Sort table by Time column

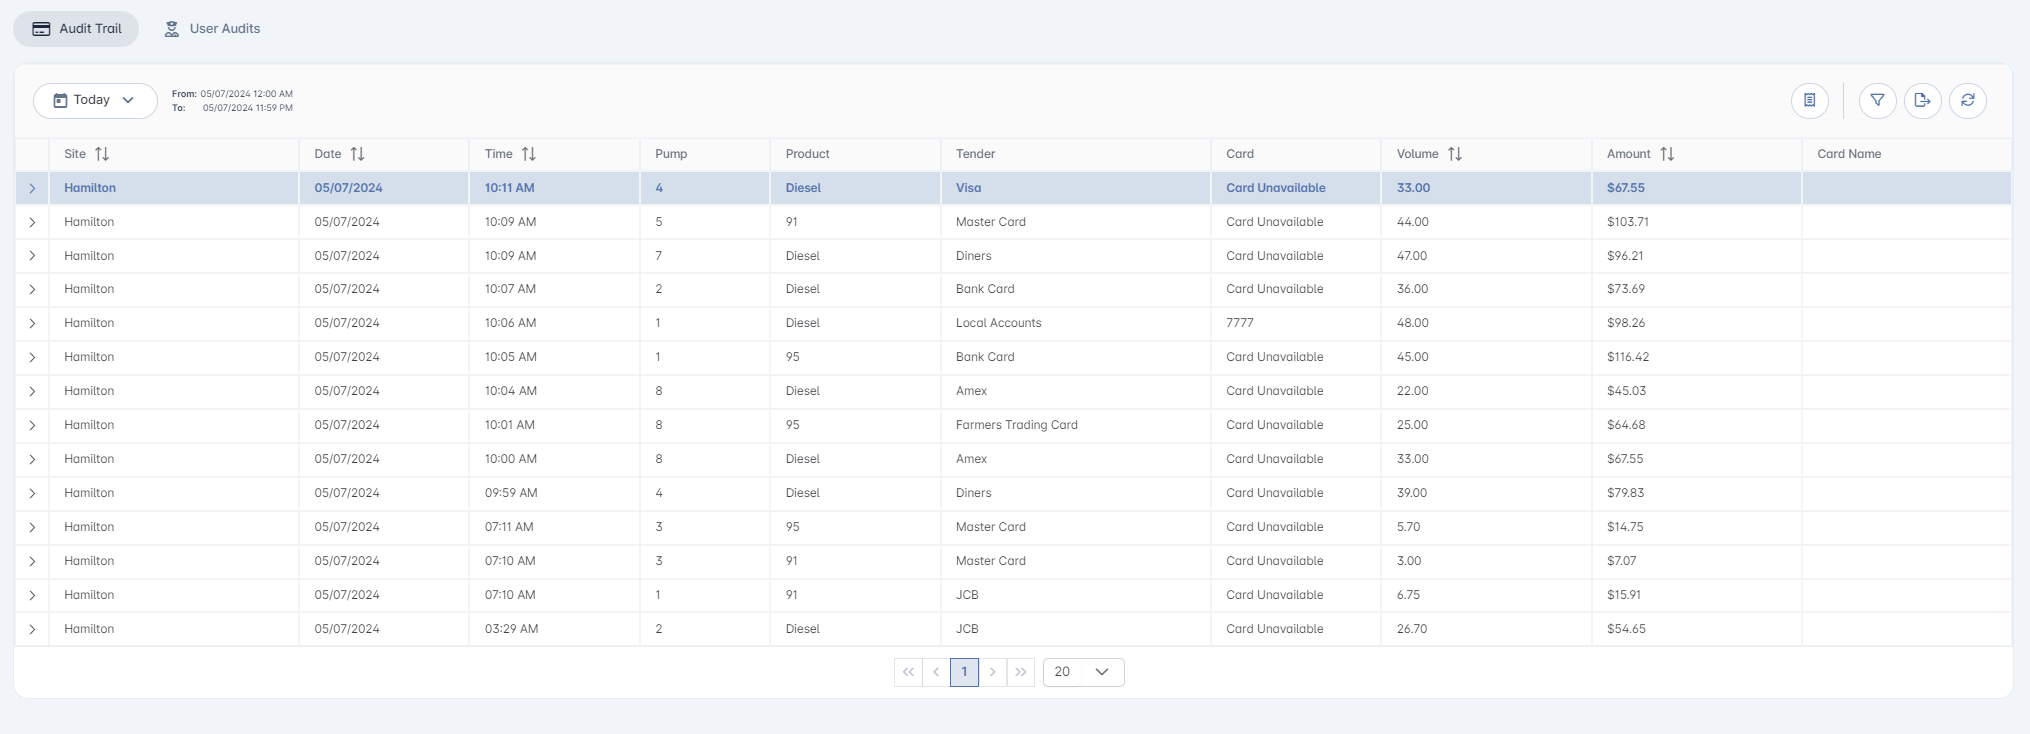(x=529, y=154)
